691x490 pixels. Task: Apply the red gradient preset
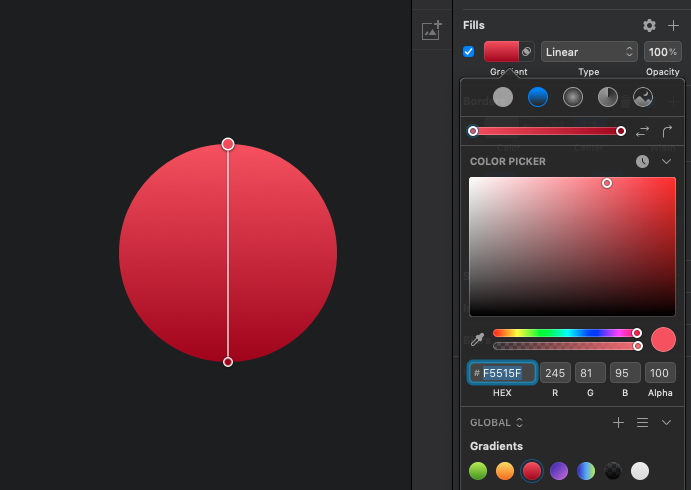pos(532,471)
